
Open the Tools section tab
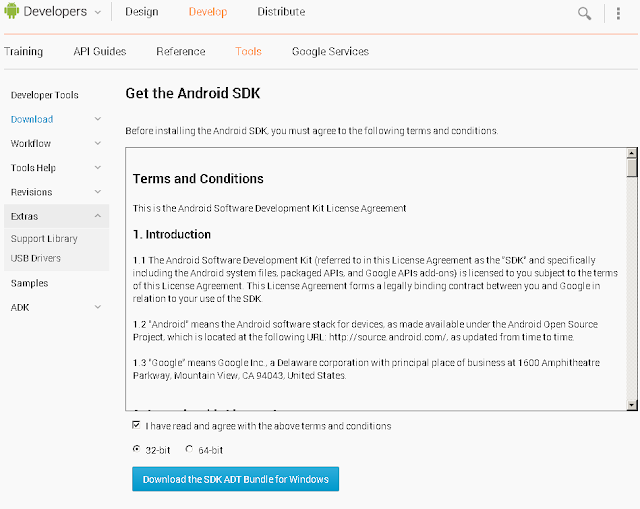(248, 51)
